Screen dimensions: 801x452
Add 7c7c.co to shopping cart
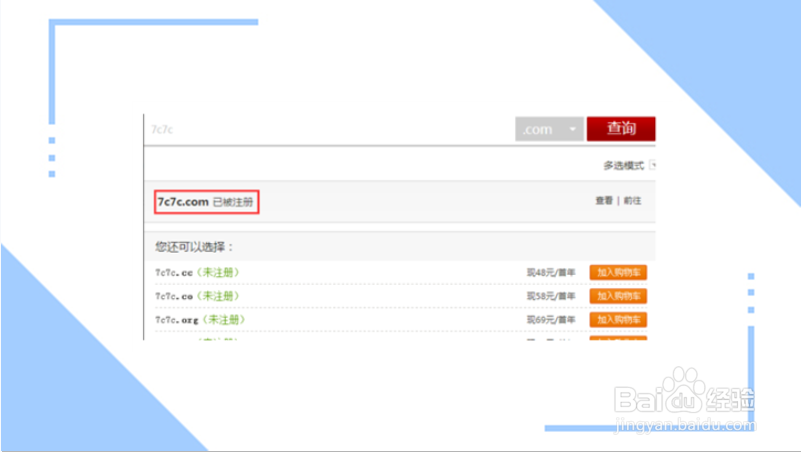[618, 296]
